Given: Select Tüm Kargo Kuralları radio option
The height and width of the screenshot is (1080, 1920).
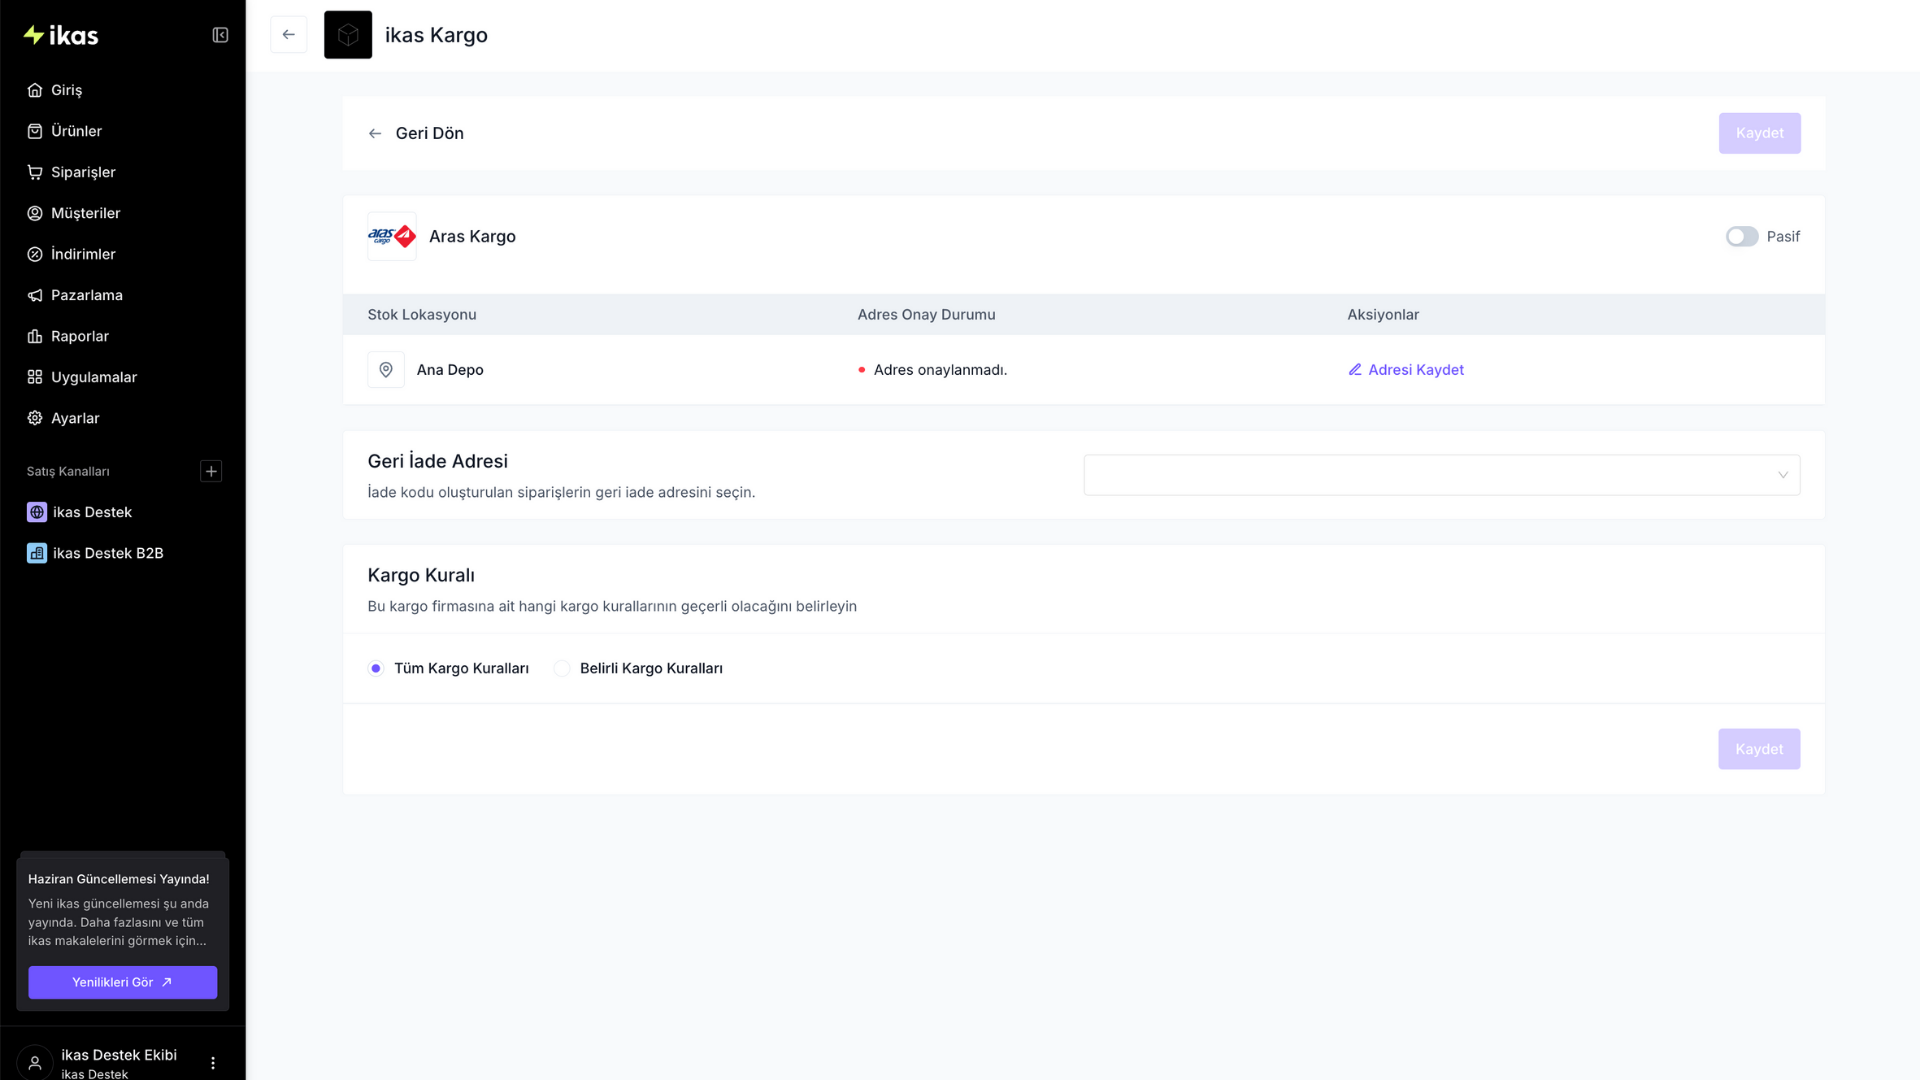Looking at the screenshot, I should click(x=376, y=668).
